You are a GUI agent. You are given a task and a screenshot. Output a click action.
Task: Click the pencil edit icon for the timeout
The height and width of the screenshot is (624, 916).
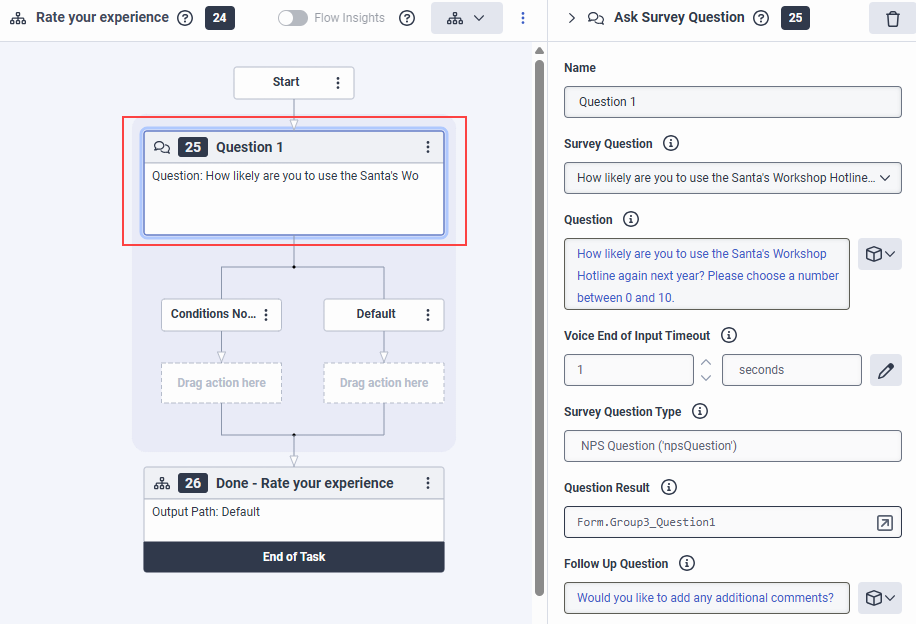(x=885, y=370)
